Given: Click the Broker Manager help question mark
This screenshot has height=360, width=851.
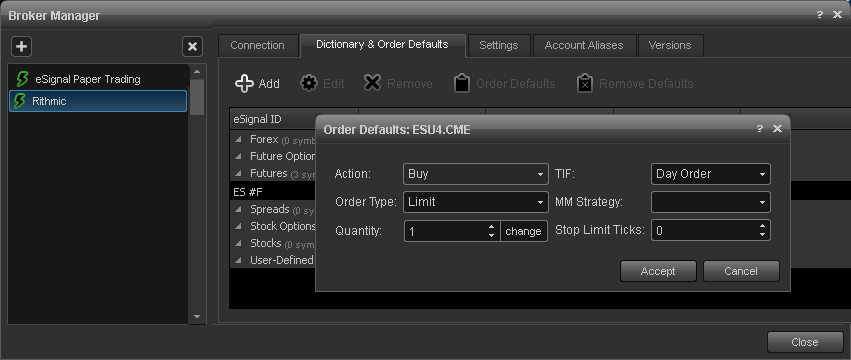Looking at the screenshot, I should point(820,15).
